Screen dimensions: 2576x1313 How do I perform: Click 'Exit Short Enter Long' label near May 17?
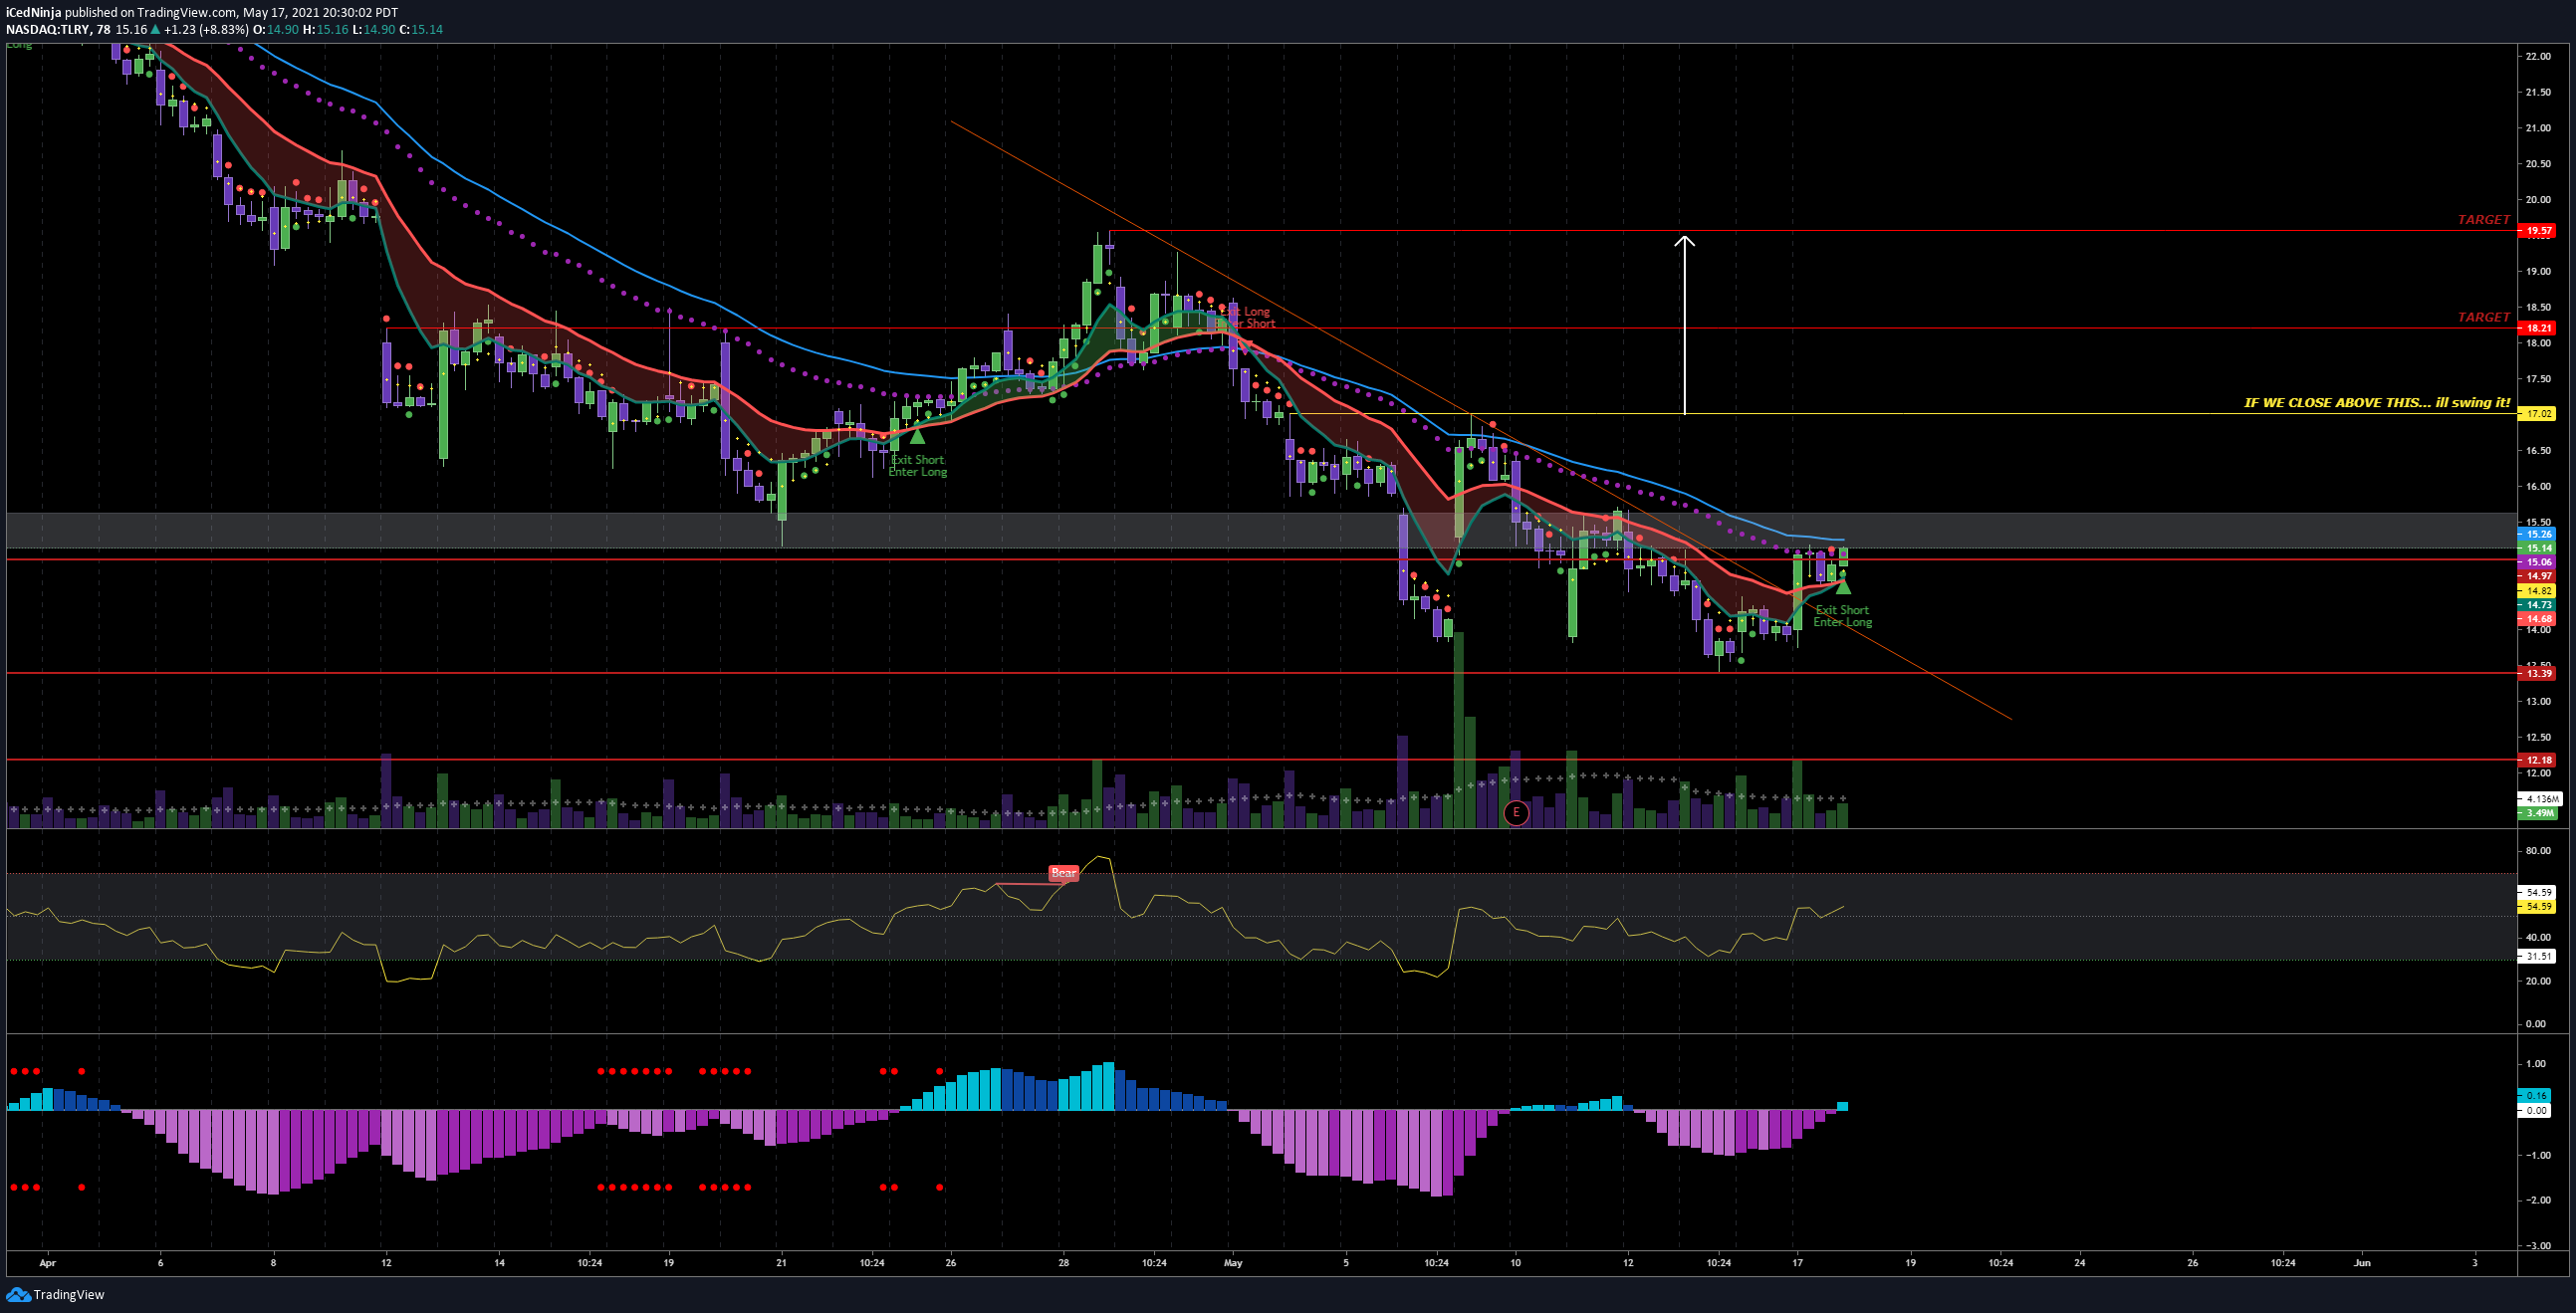[x=1843, y=616]
